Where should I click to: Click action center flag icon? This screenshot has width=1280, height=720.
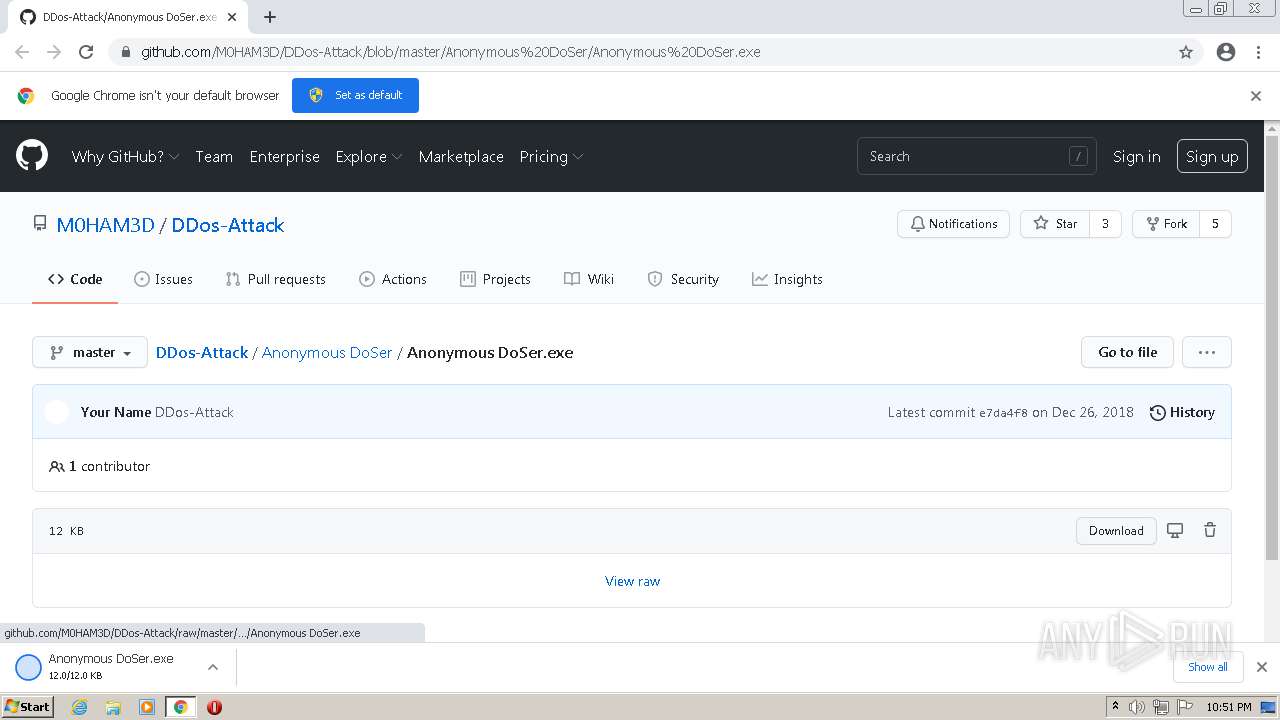tap(1185, 707)
